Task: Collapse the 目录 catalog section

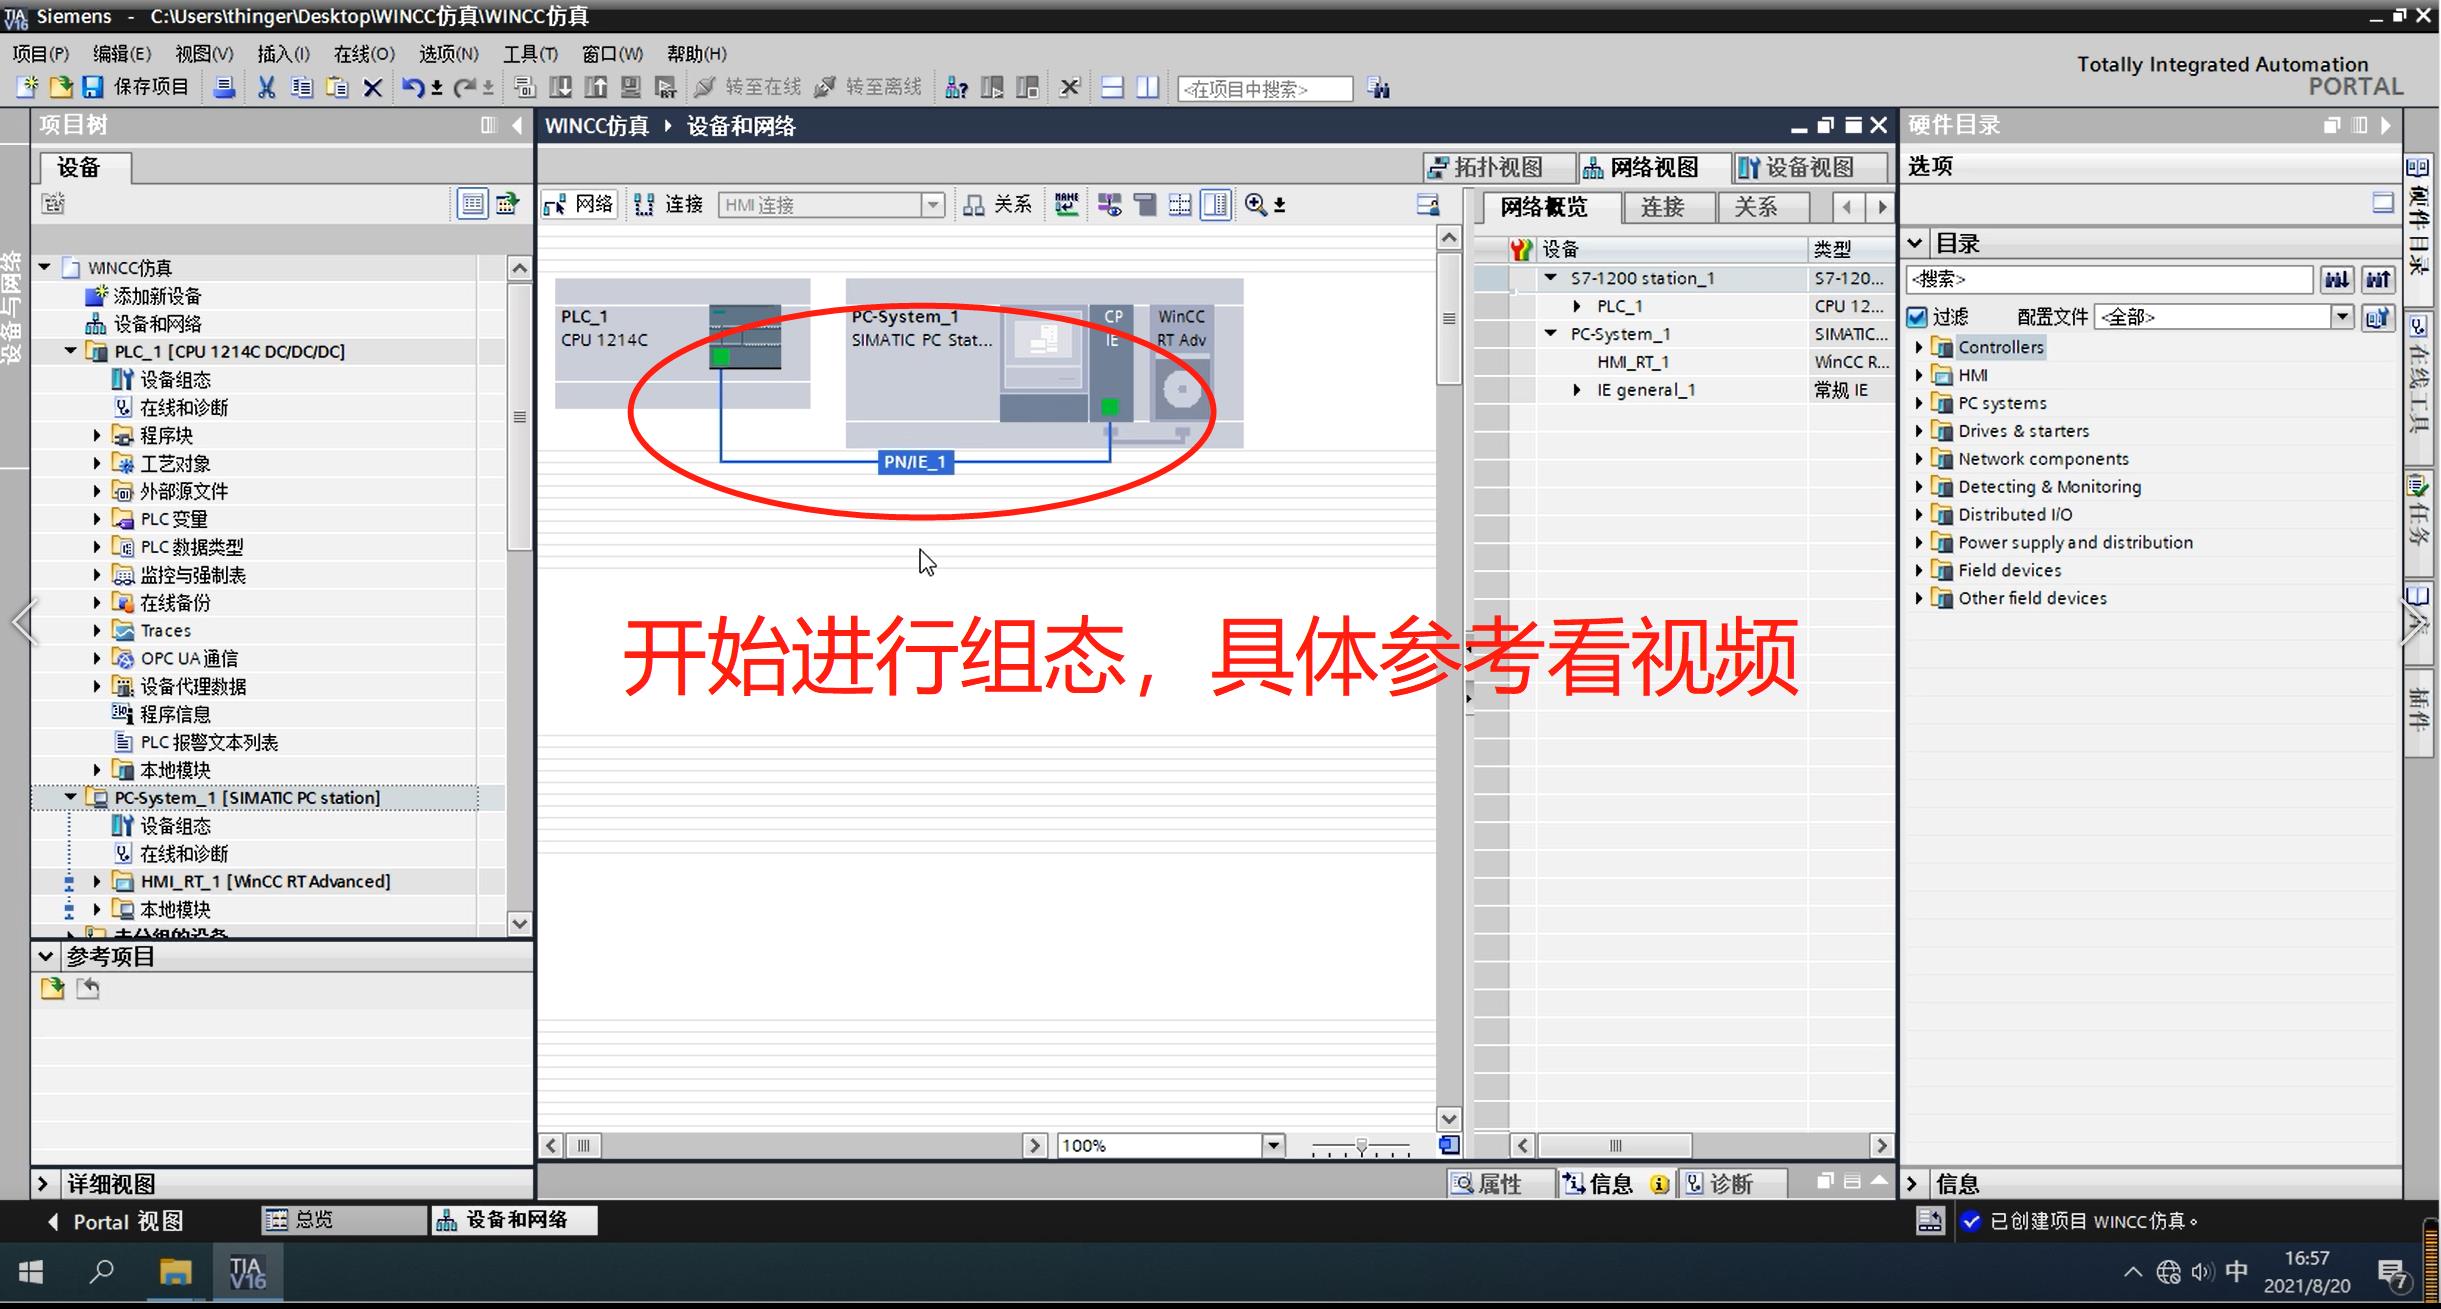Action: [x=1914, y=243]
